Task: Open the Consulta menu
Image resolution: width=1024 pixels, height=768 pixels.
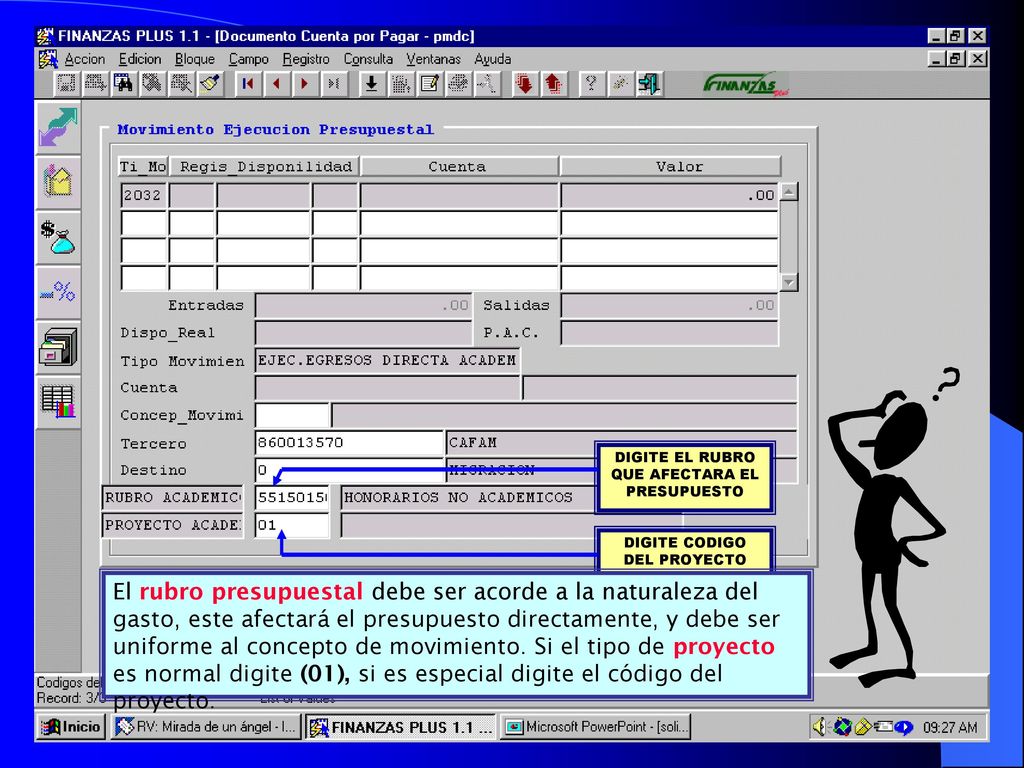Action: click(368, 59)
